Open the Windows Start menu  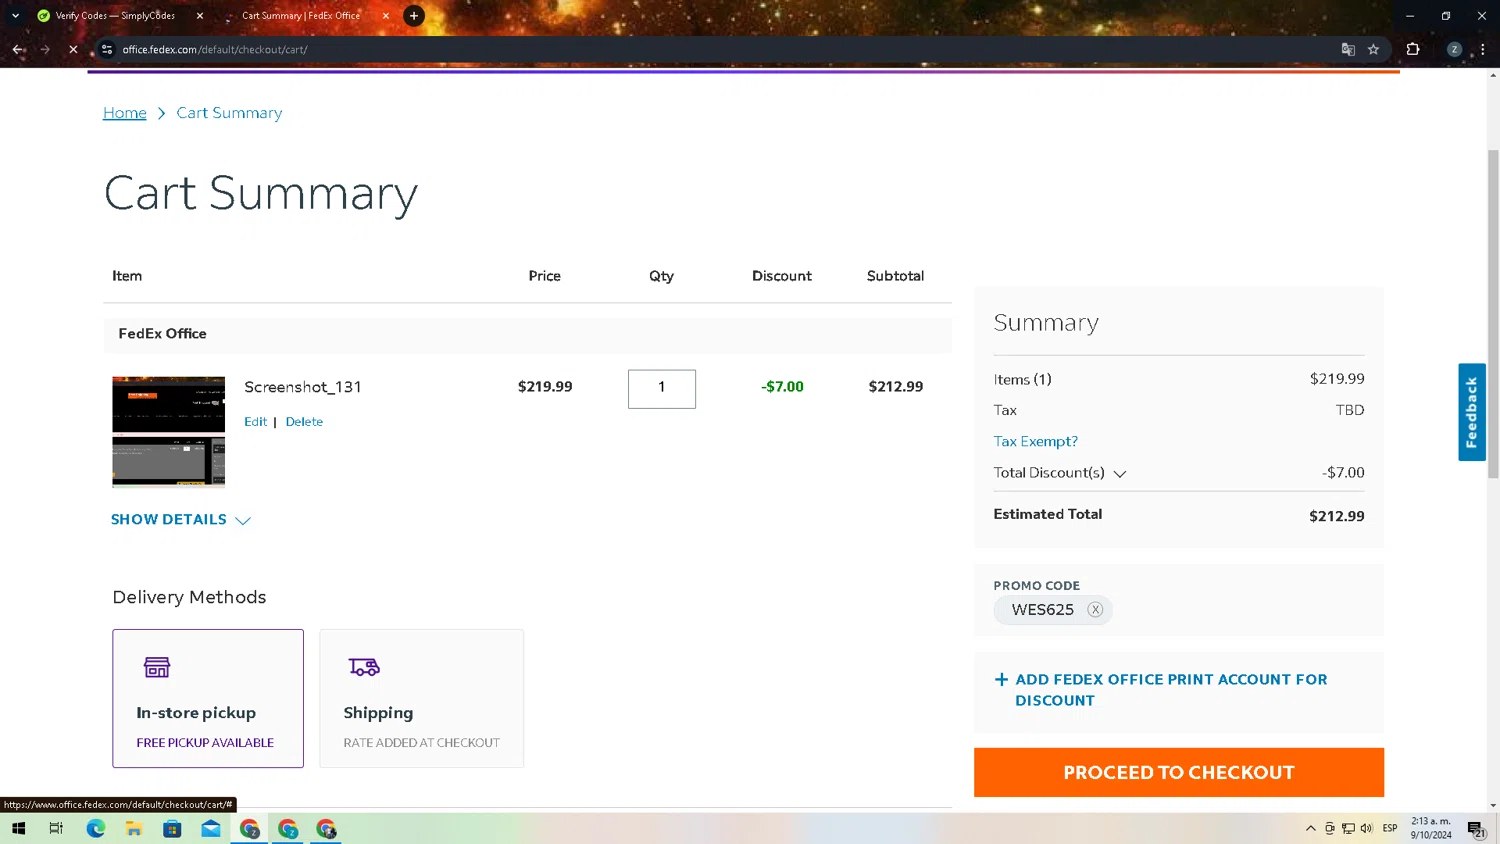(18, 828)
